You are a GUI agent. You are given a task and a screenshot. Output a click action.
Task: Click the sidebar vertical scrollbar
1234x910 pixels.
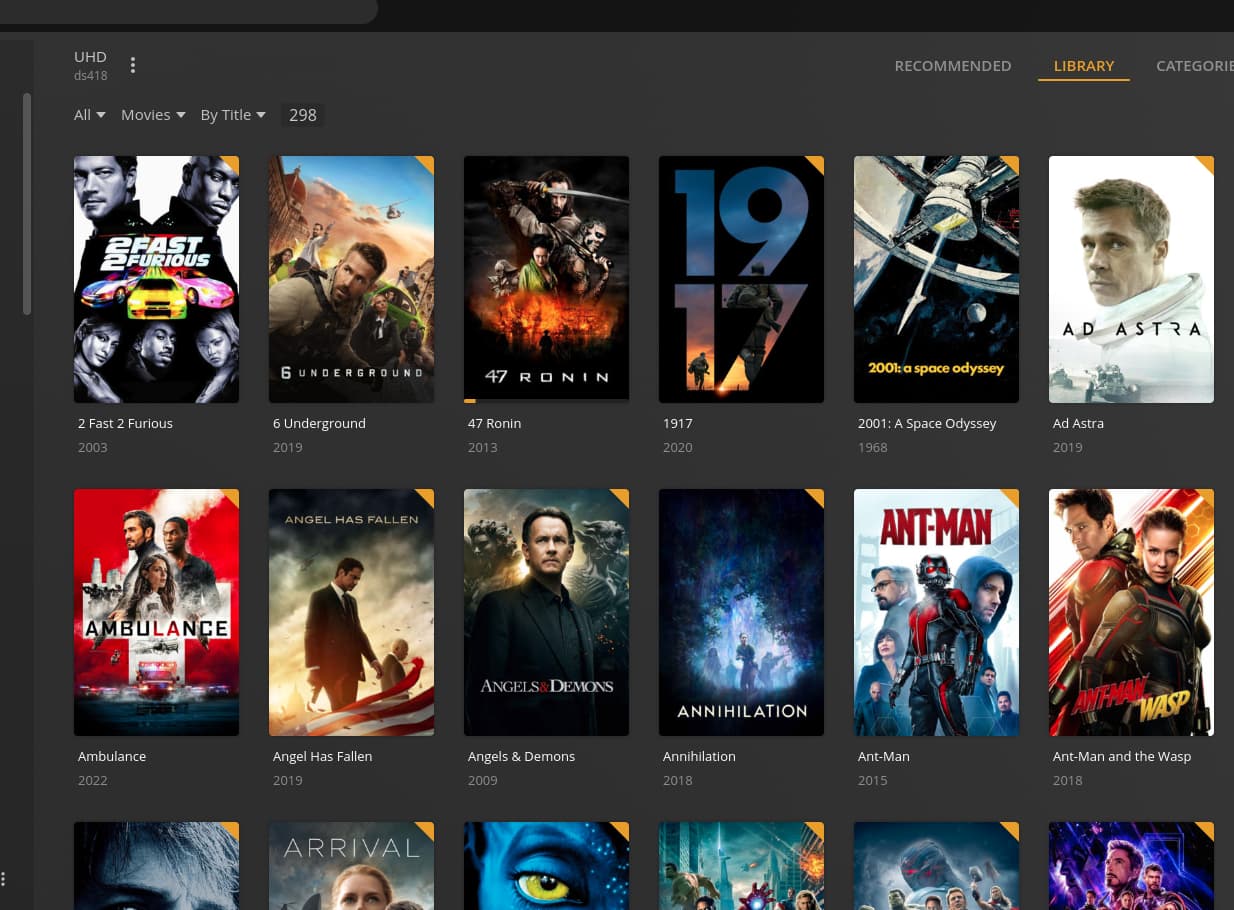pyautogui.click(x=27, y=204)
